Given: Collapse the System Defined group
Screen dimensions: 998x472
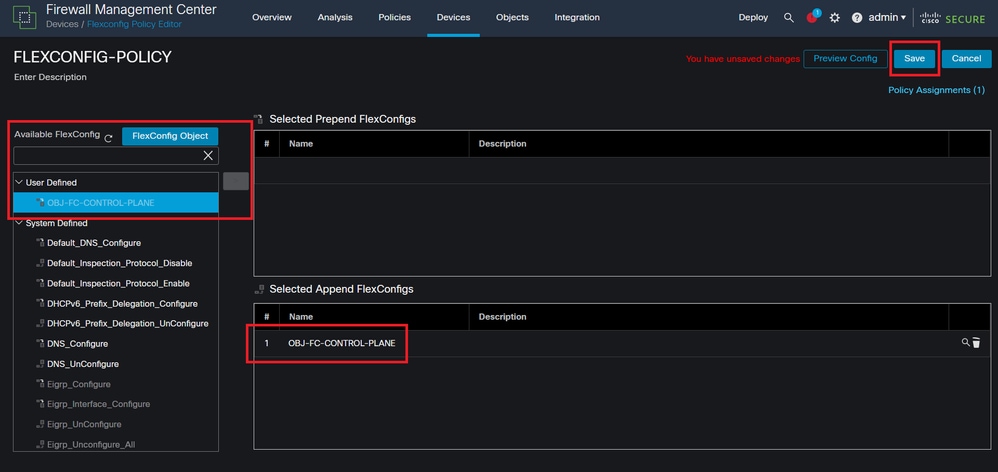Looking at the screenshot, I should [18, 223].
